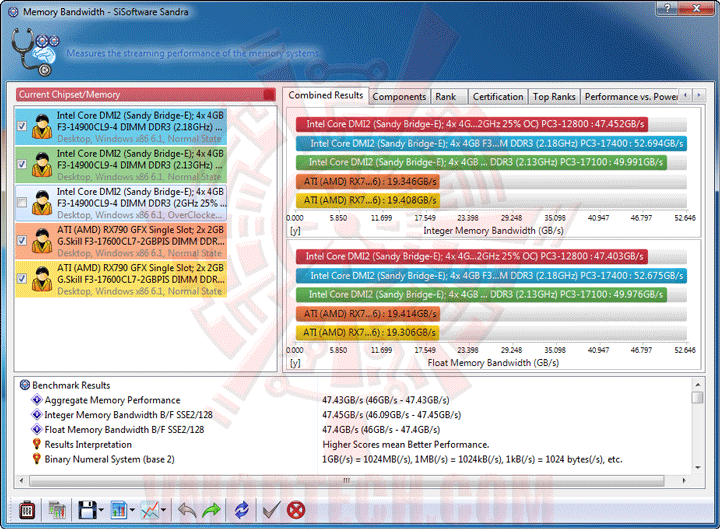Image resolution: width=720 pixels, height=529 pixels.
Task: Click the results list scroll down arrow
Action: (x=698, y=467)
